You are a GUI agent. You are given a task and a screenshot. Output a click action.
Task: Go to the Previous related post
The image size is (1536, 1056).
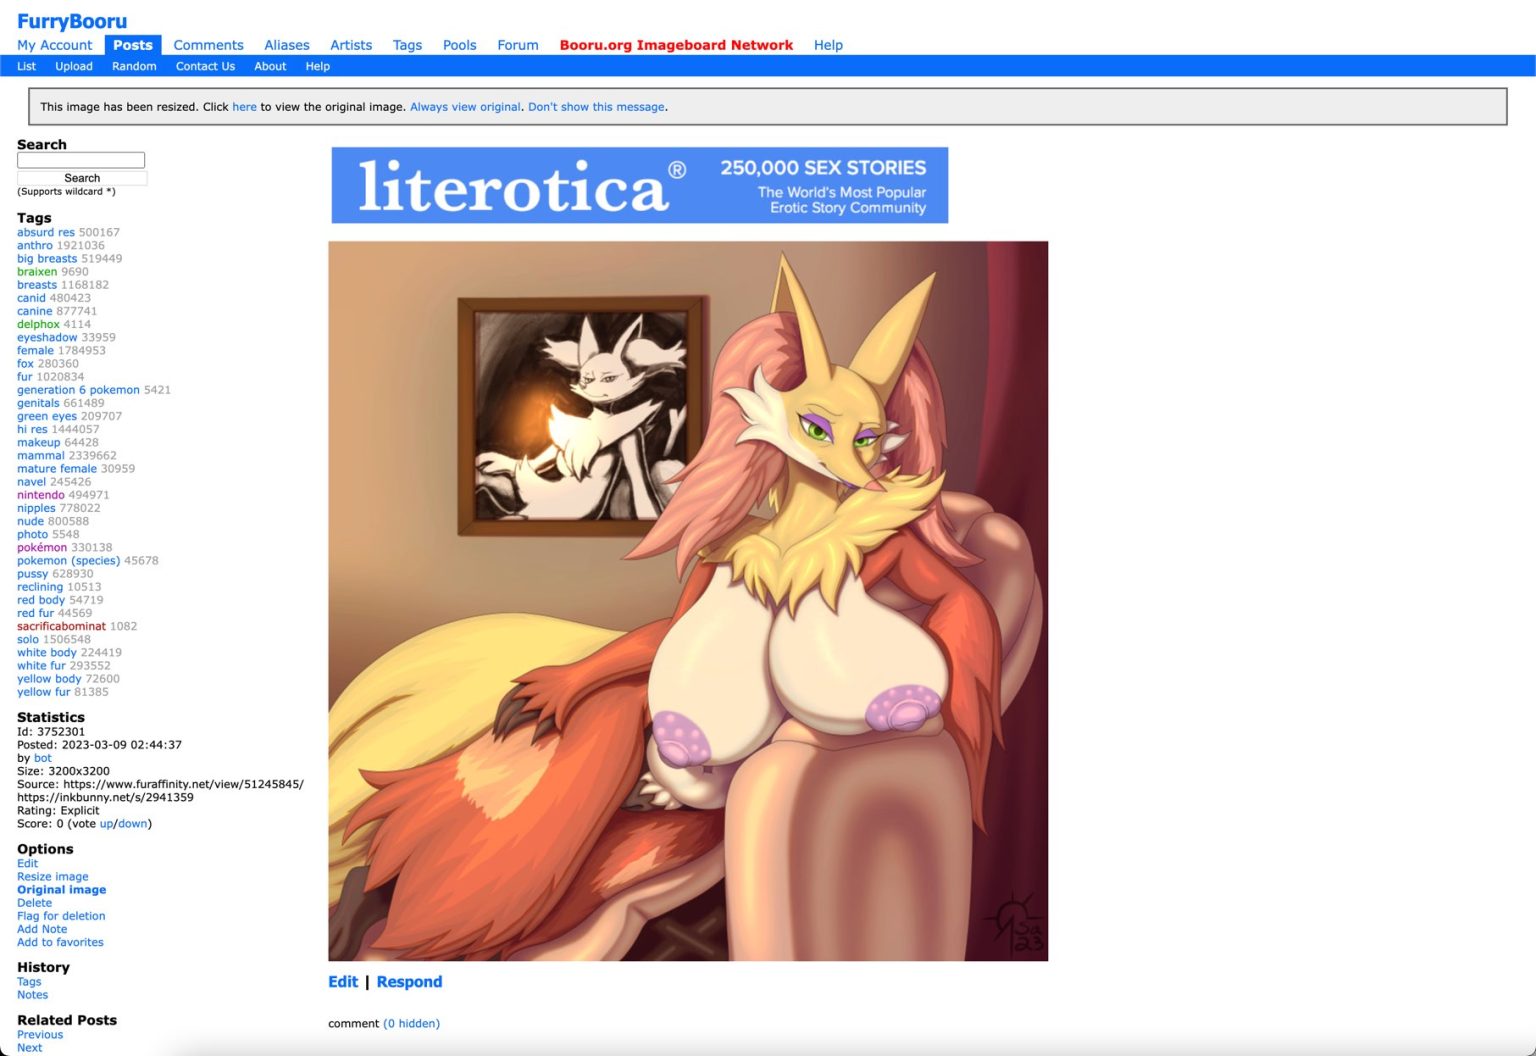(x=40, y=1035)
